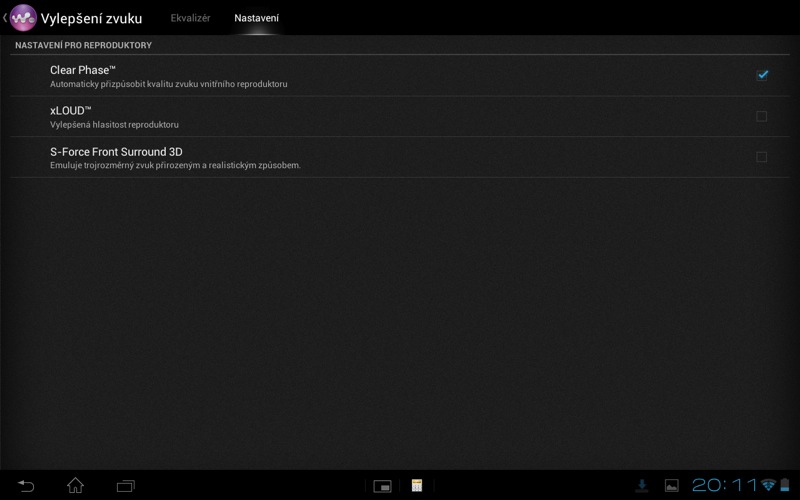This screenshot has width=800, height=500.
Task: Select the Clear Phase setting row
Action: [x=399, y=76]
